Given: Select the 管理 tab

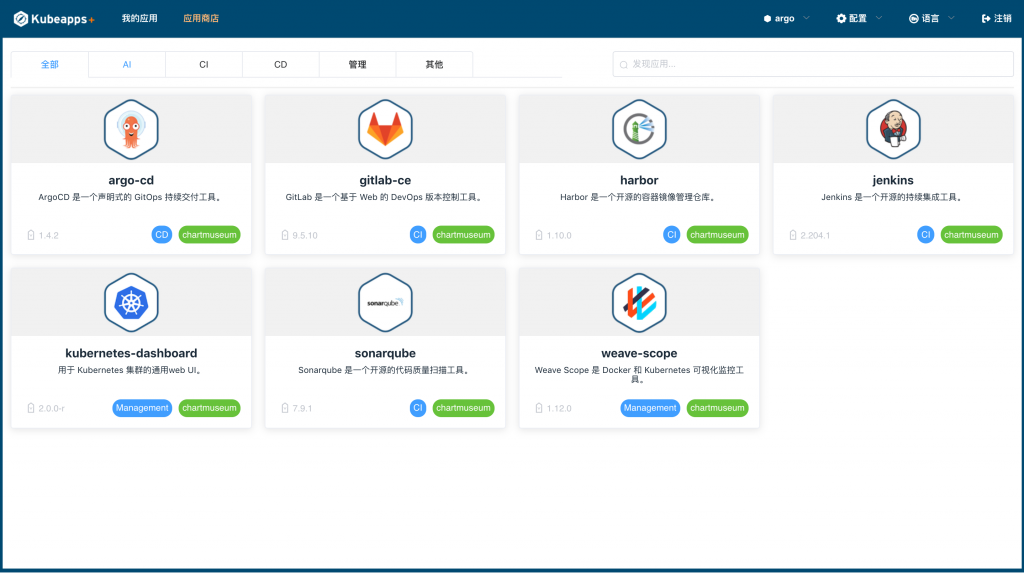Looking at the screenshot, I should pyautogui.click(x=357, y=65).
